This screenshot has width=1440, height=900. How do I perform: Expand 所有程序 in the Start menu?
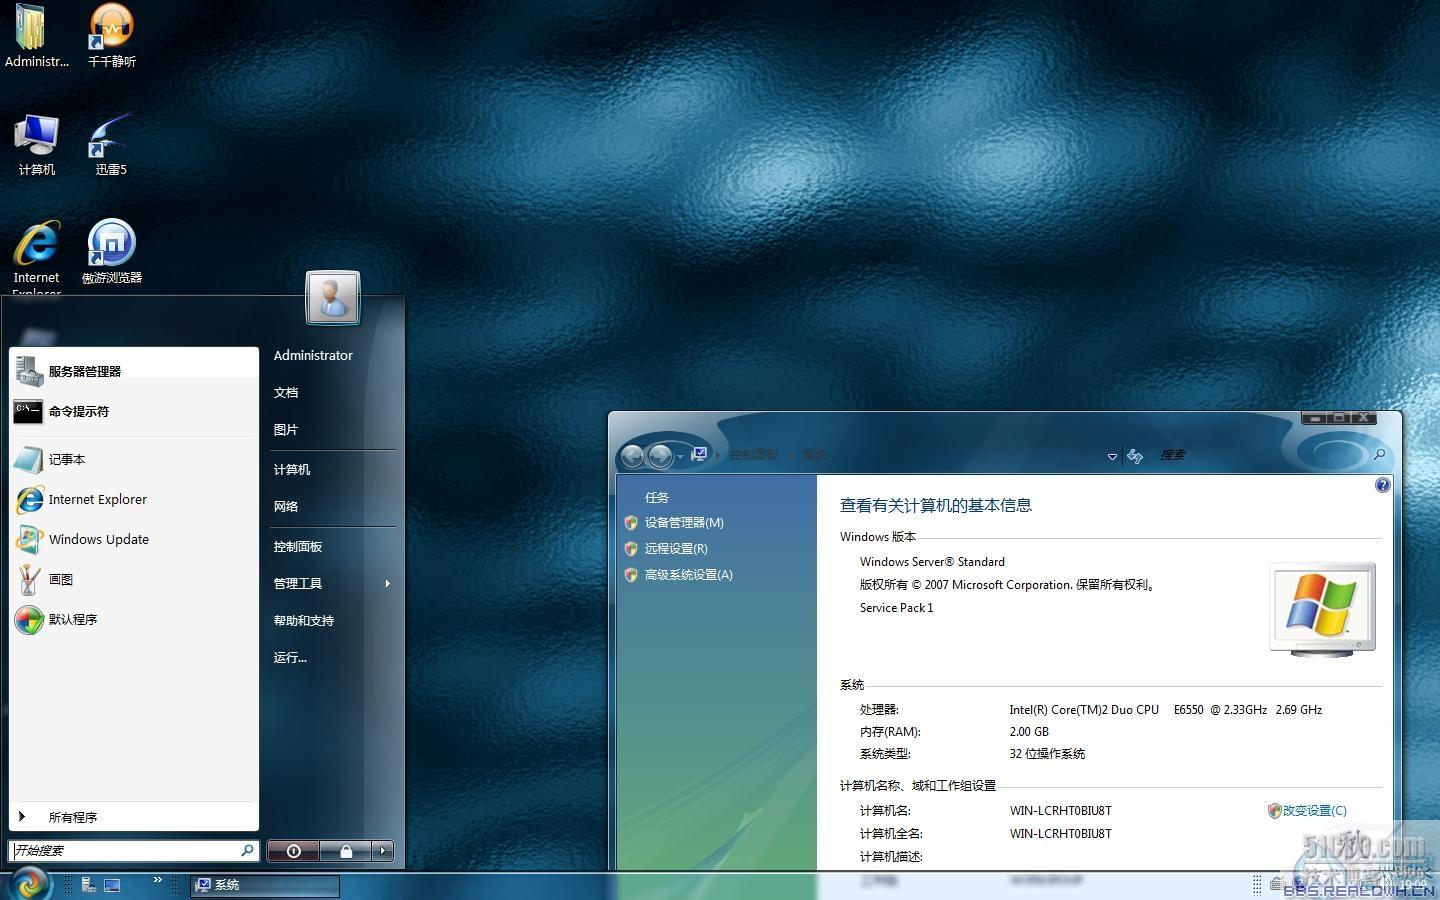pyautogui.click(x=134, y=817)
